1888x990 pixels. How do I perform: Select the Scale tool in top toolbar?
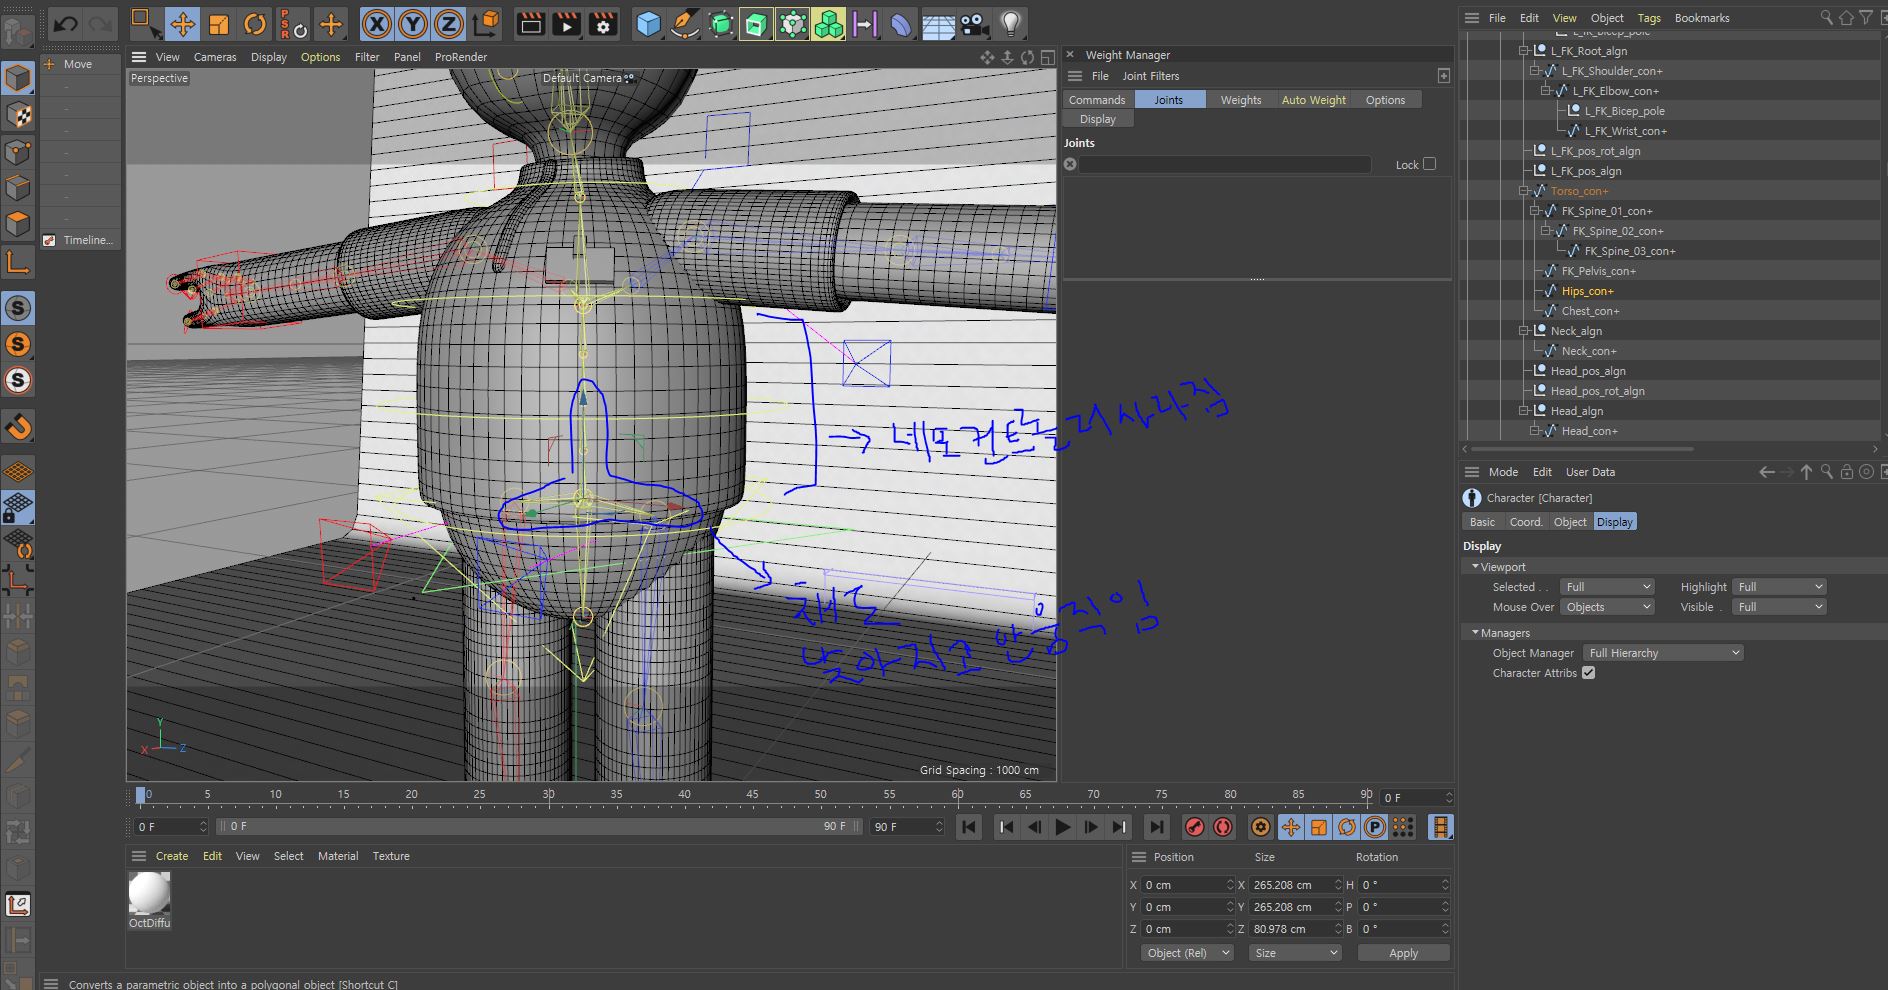coord(219,23)
